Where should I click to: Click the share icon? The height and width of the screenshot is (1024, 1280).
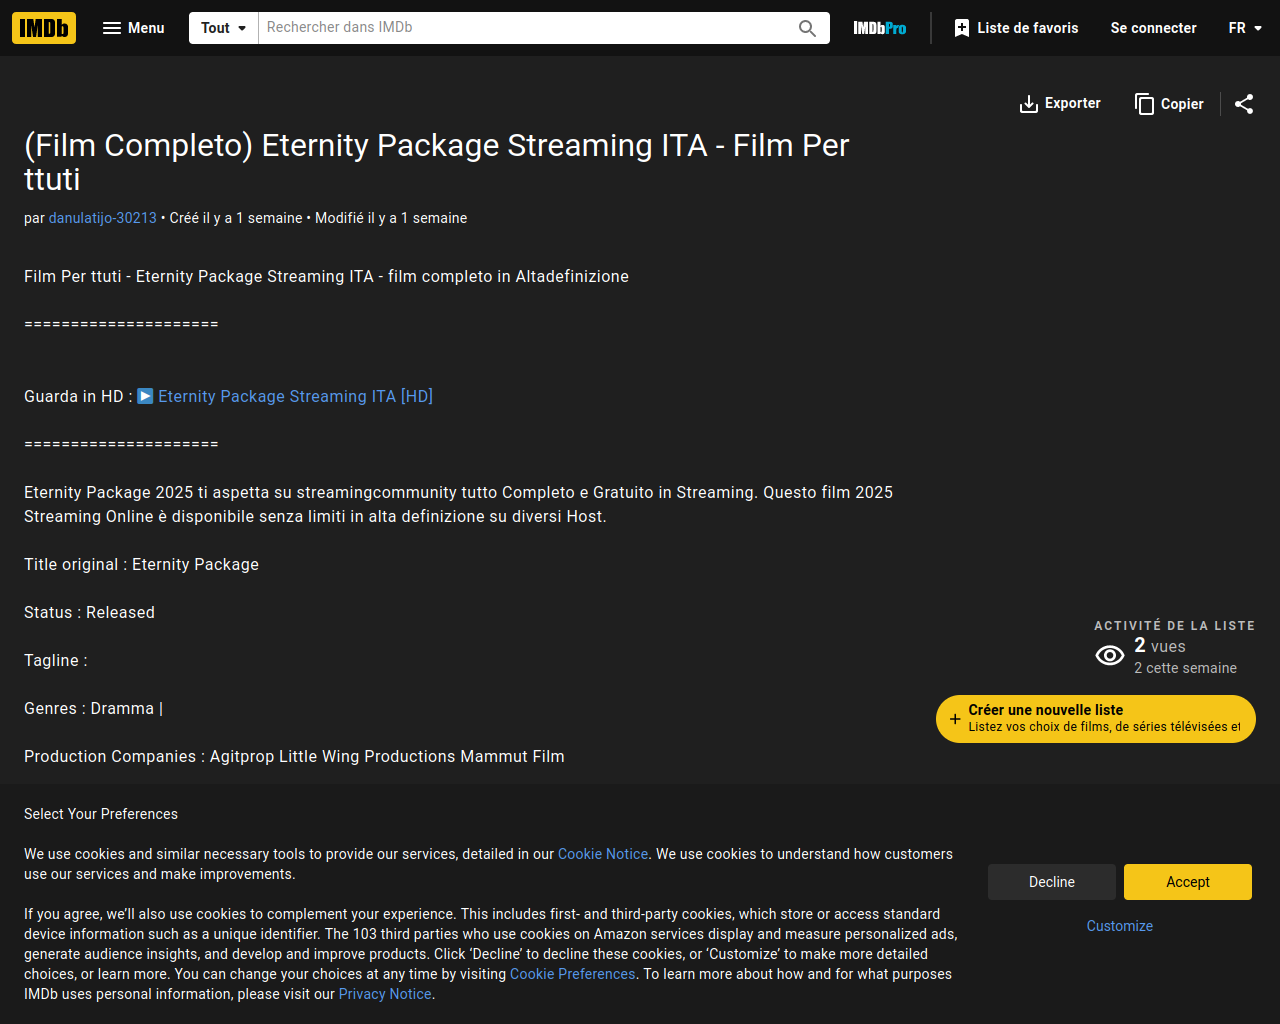point(1244,104)
